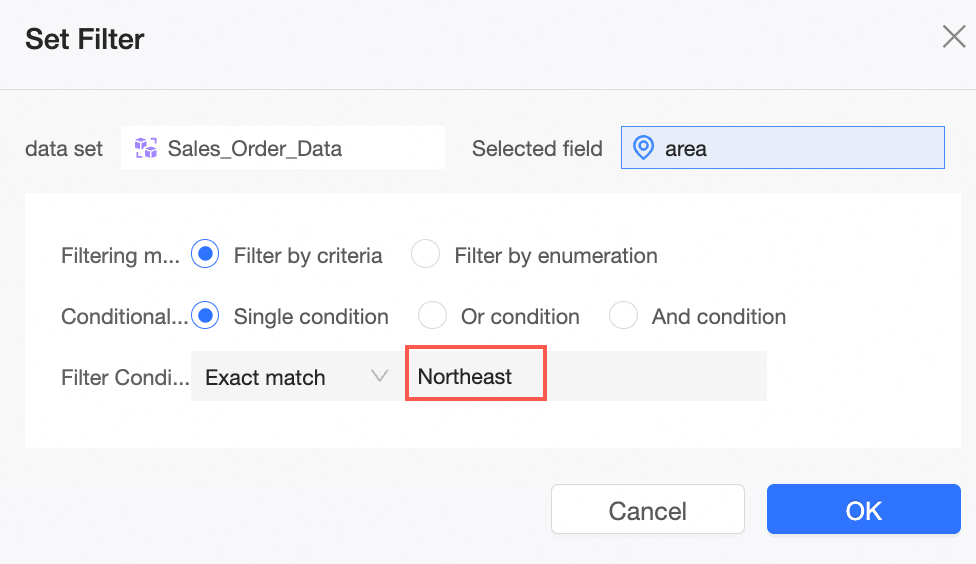Click the Selected field label text
976x564 pixels.
coord(537,149)
